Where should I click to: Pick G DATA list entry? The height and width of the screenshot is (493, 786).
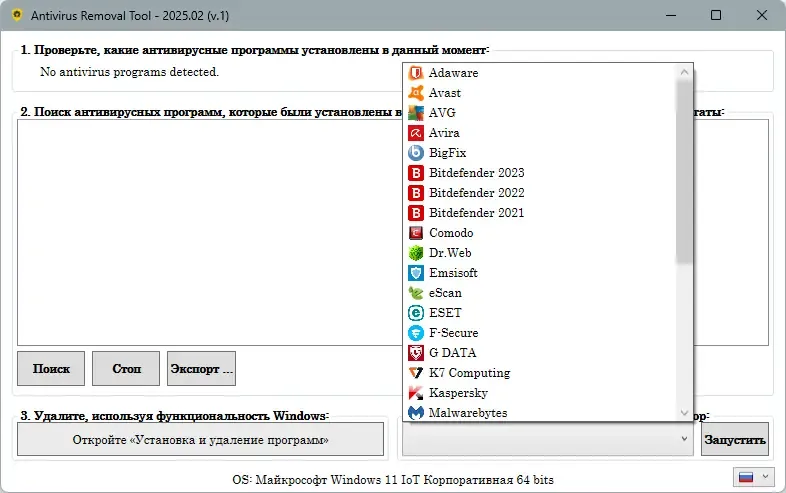[539, 353]
